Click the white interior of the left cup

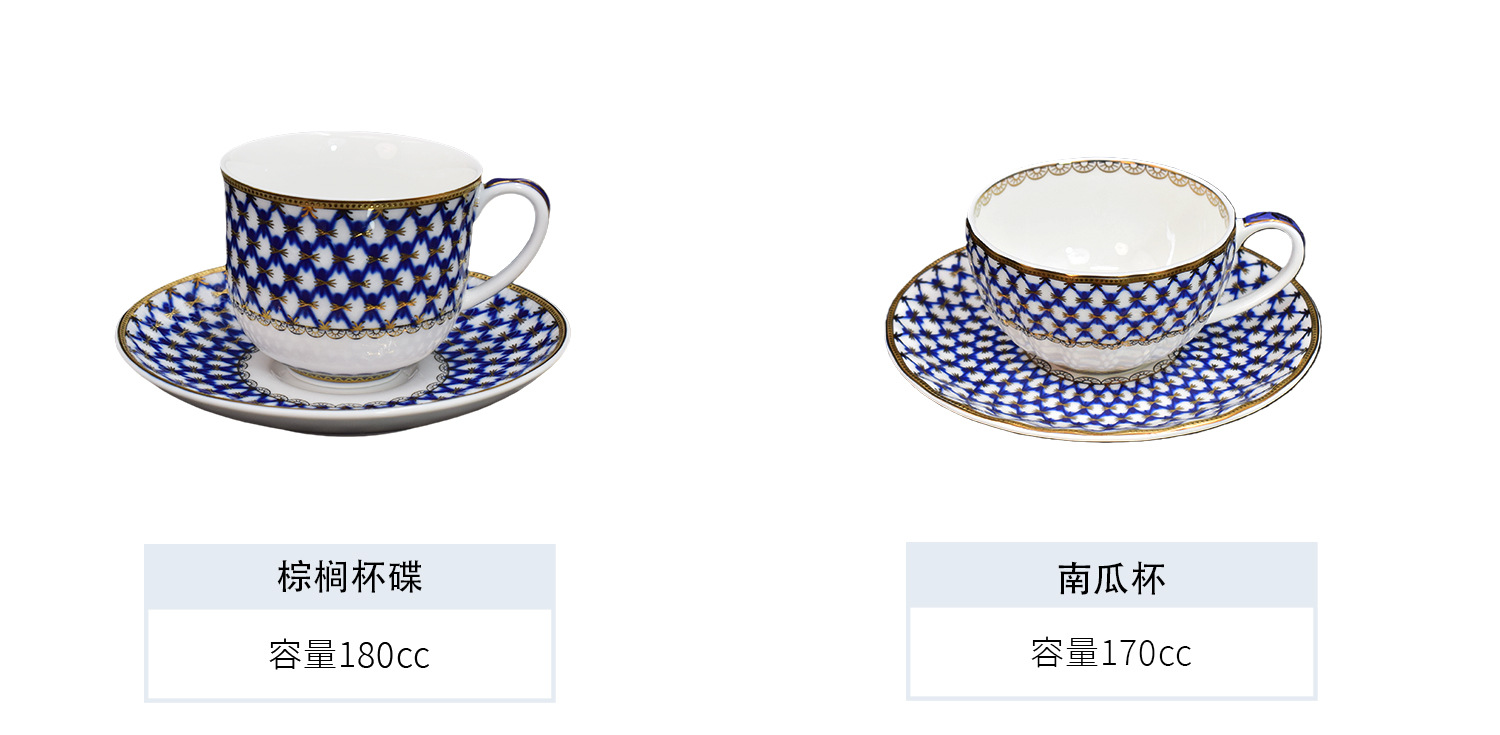click(350, 165)
